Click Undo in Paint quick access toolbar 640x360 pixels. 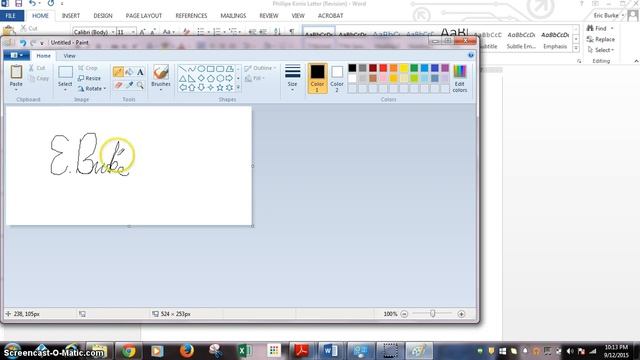click(23, 42)
